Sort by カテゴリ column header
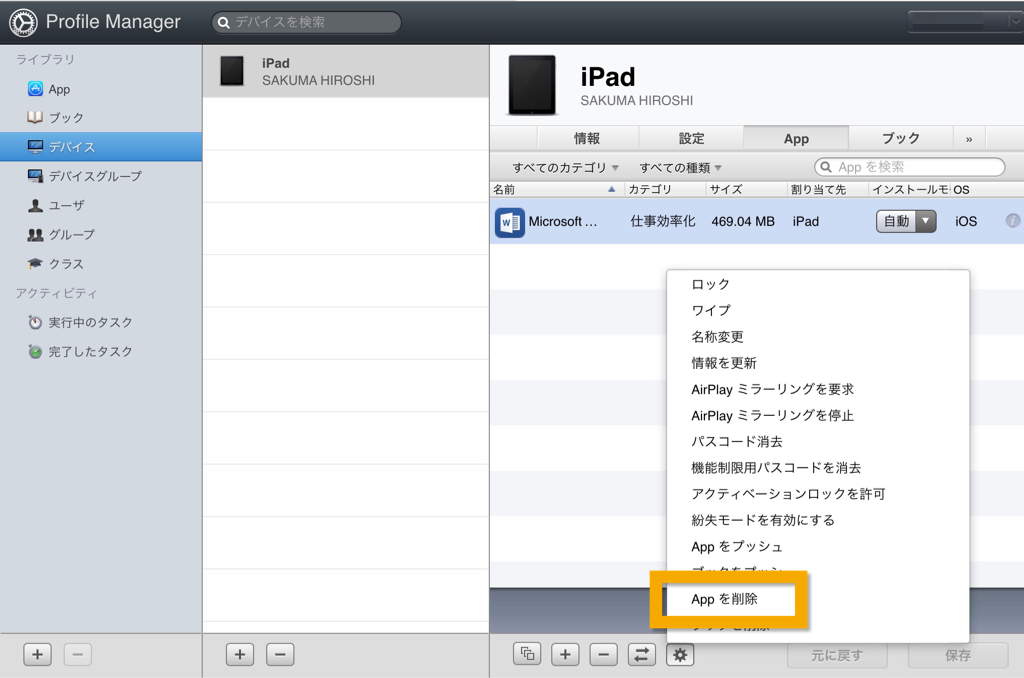The width and height of the screenshot is (1024, 678). click(664, 189)
